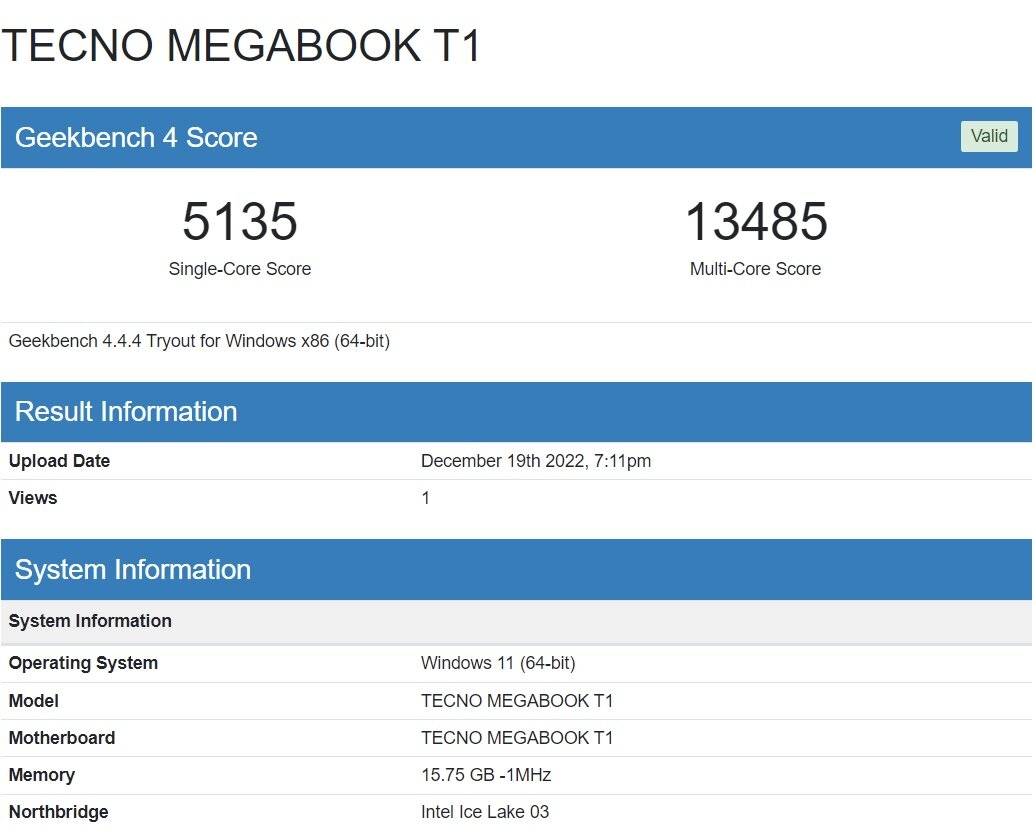Select the Intel Ice Lake 03 value
Image resolution: width=1034 pixels, height=827 pixels.
(x=485, y=812)
